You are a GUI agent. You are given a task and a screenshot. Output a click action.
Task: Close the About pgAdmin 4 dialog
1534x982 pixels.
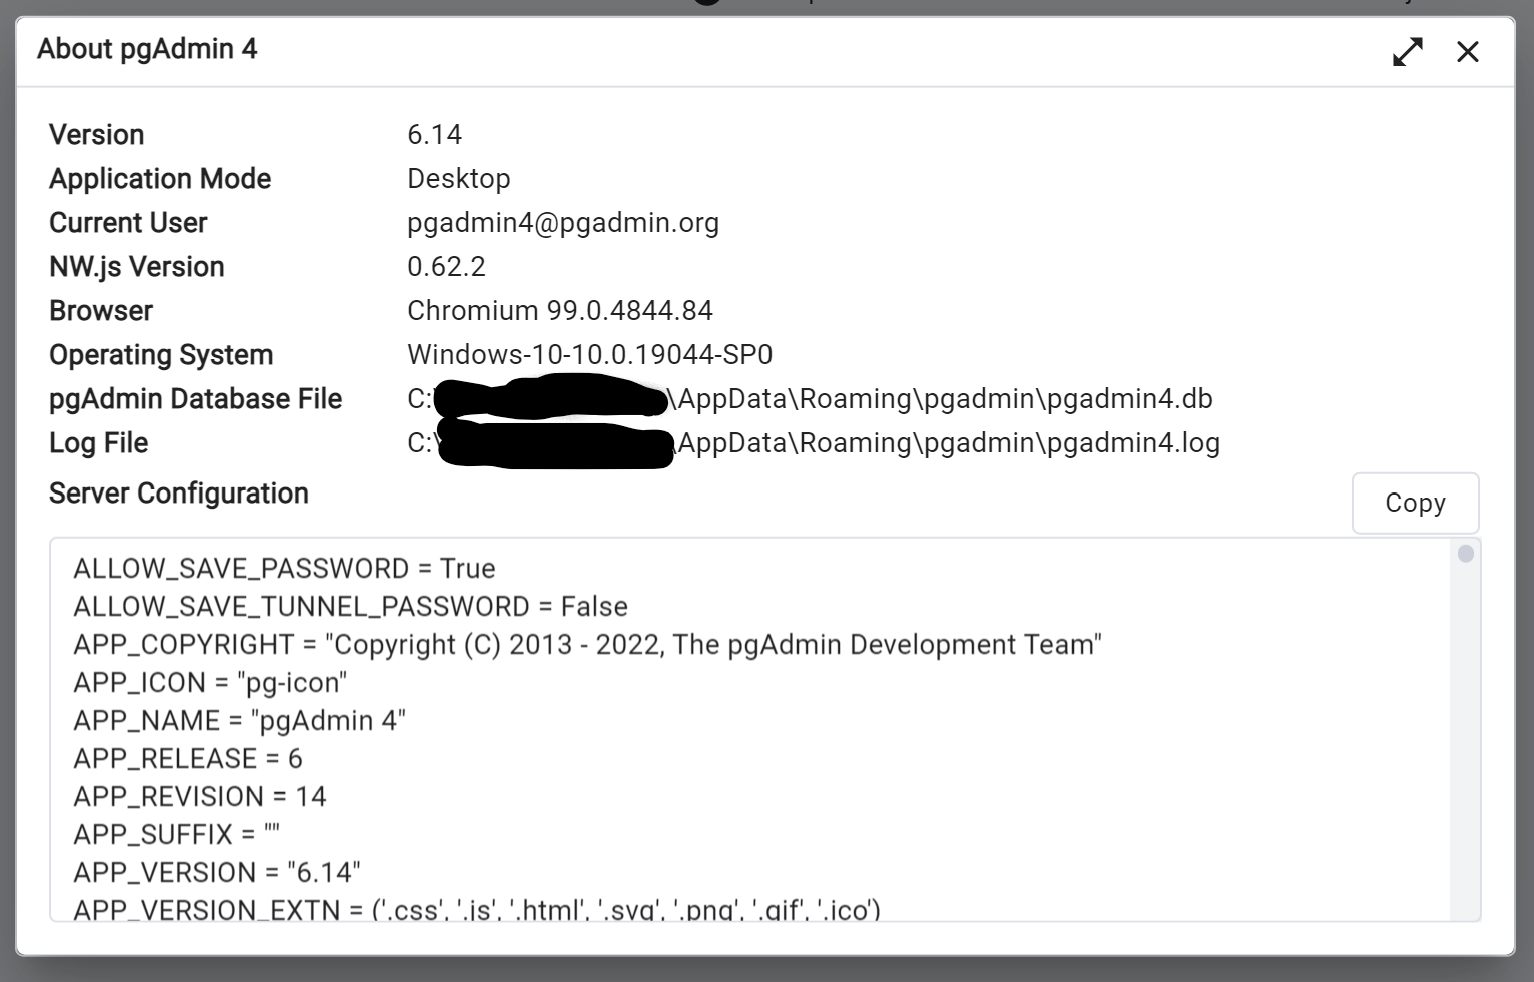click(1467, 52)
